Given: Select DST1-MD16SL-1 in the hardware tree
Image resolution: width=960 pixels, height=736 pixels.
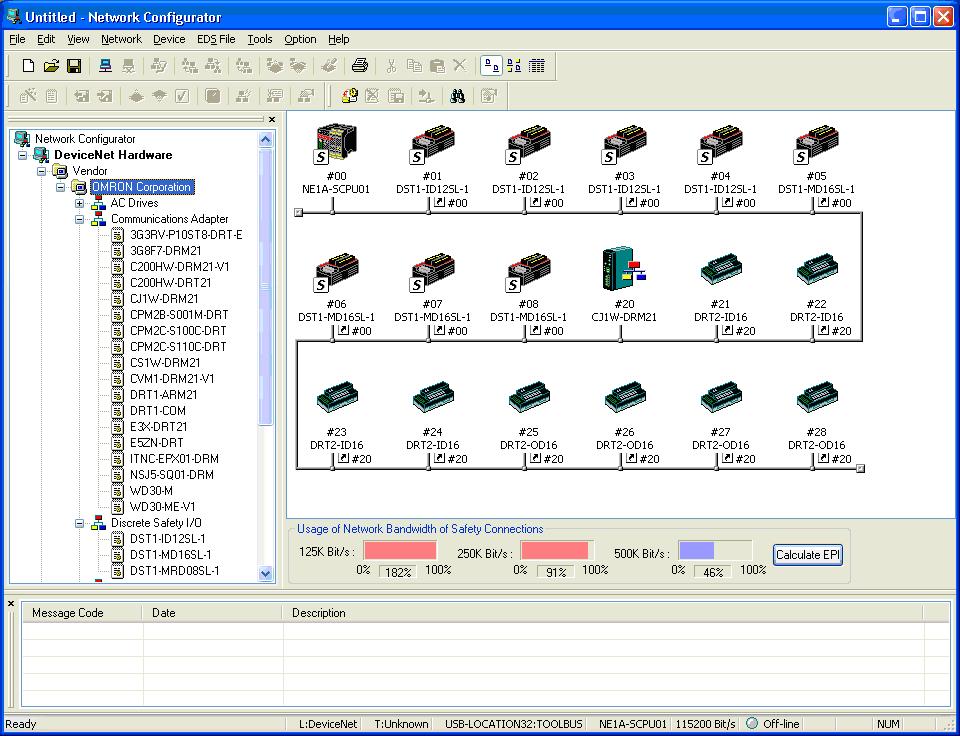Looking at the screenshot, I should point(171,555).
